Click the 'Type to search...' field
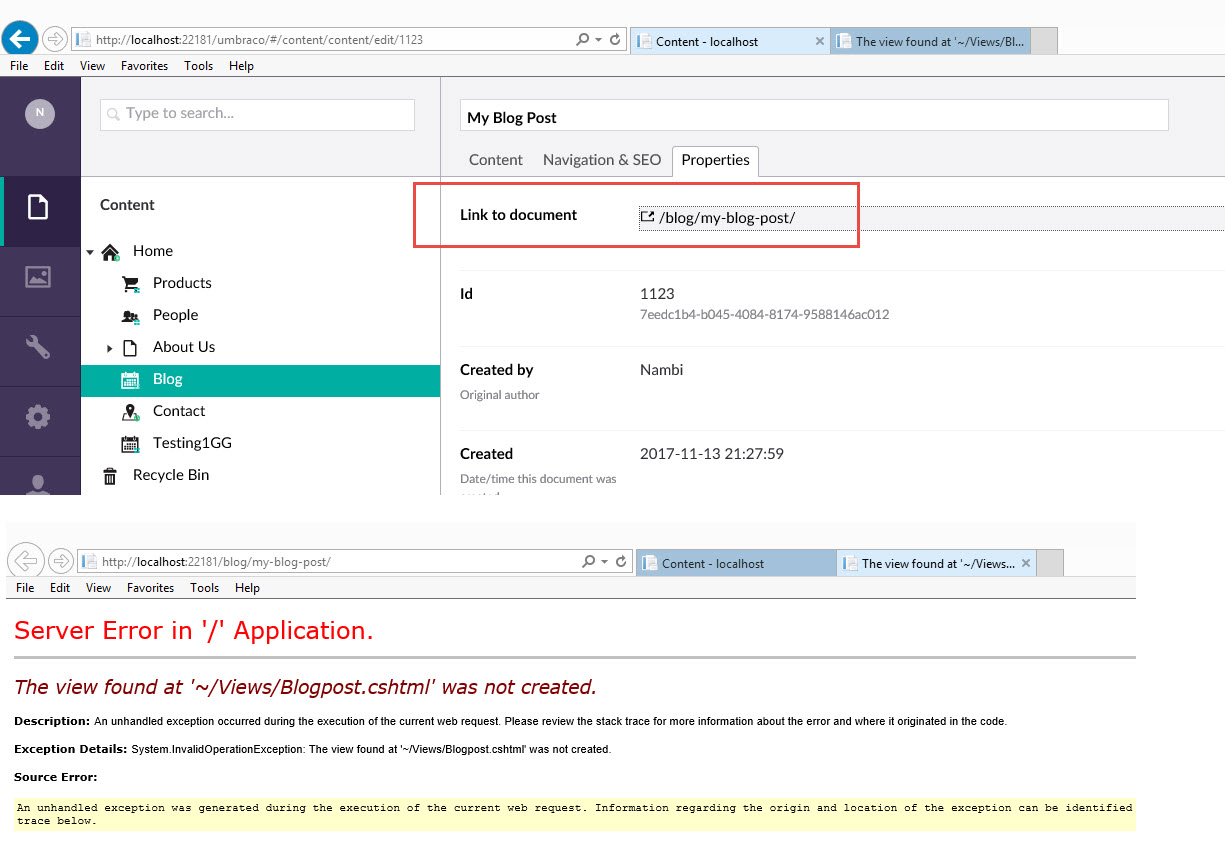1225x851 pixels. [258, 114]
